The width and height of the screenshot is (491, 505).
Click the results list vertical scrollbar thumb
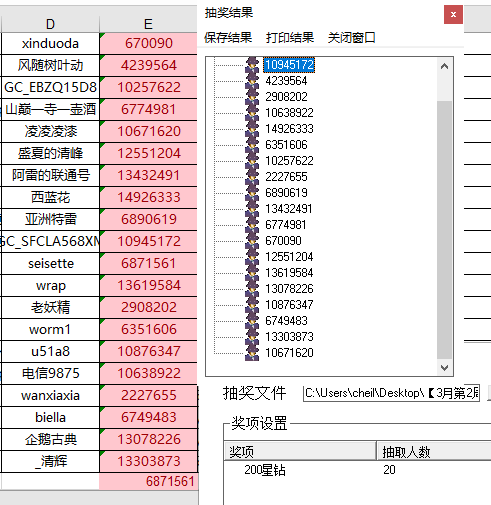[444, 230]
